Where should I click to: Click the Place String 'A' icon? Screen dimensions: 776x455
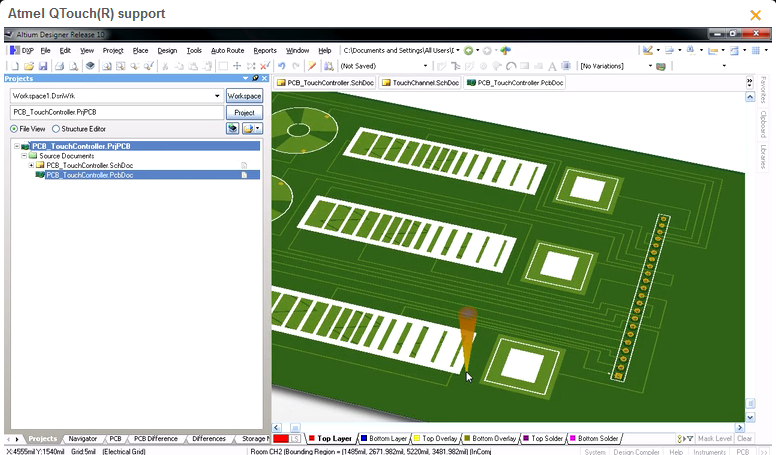click(x=552, y=66)
